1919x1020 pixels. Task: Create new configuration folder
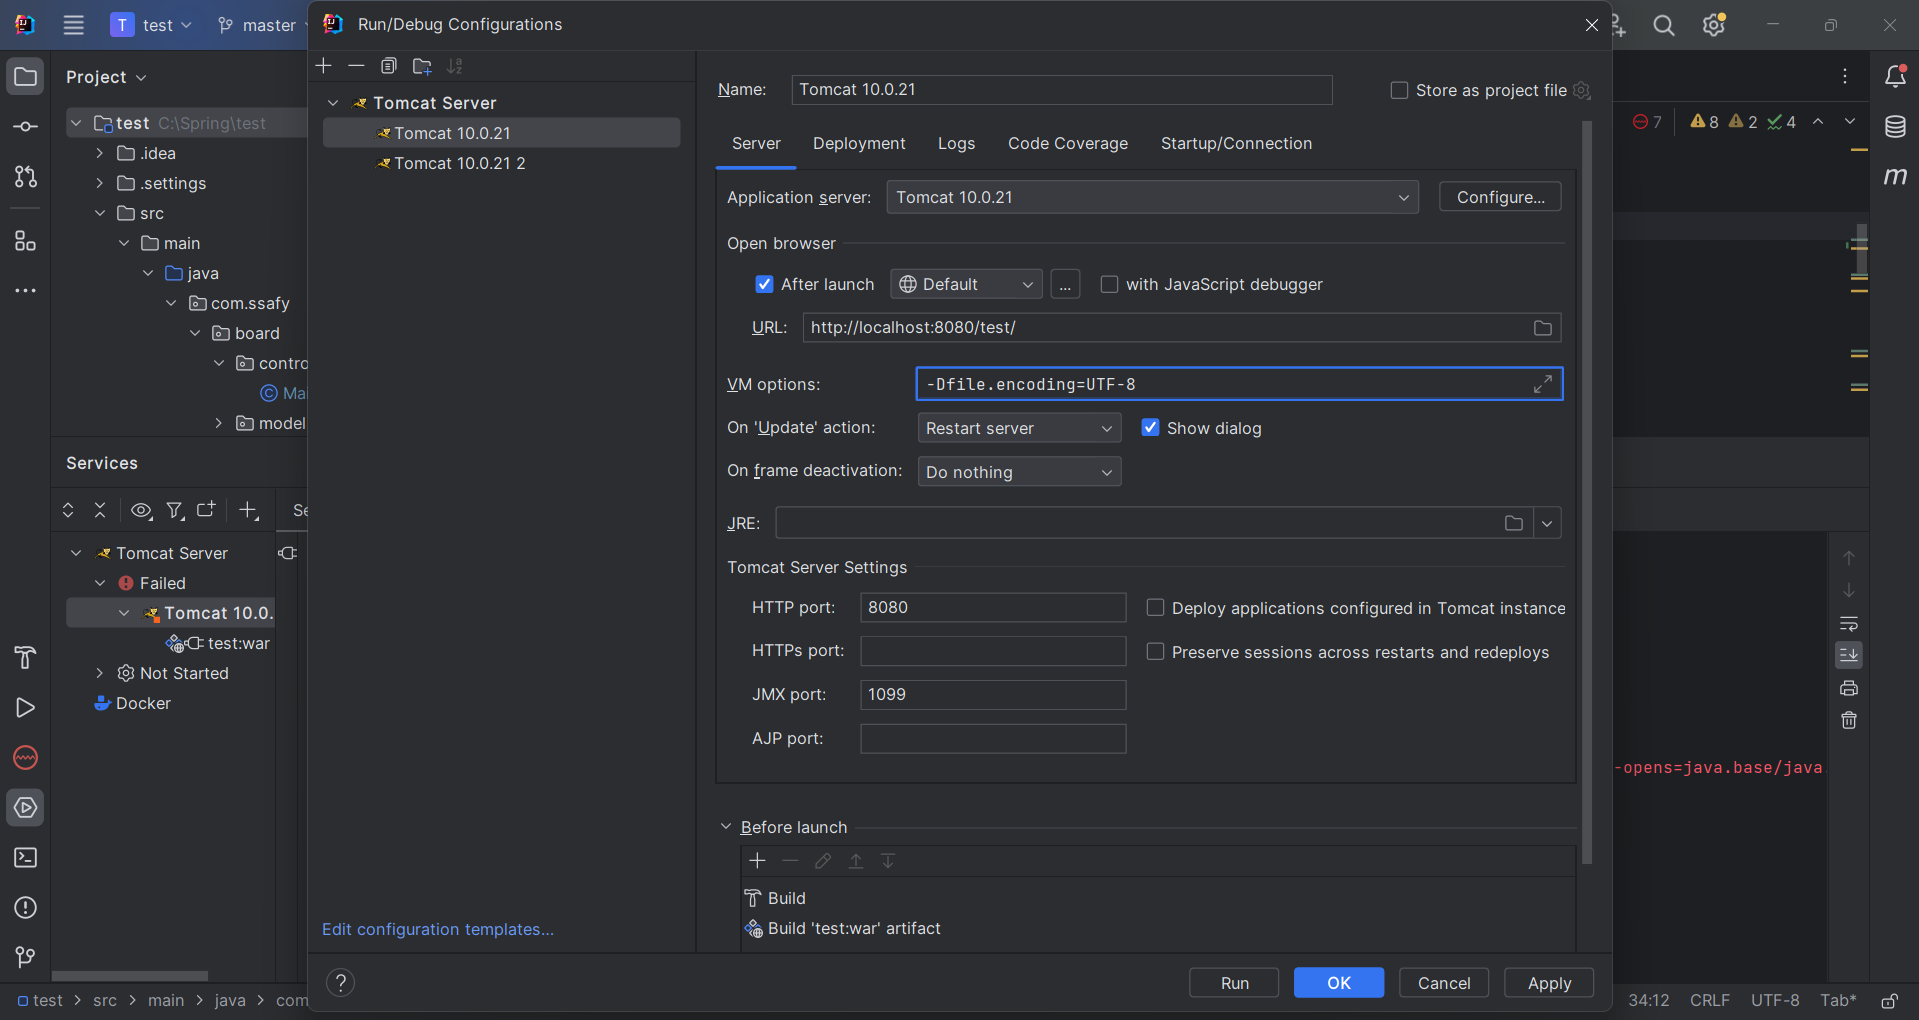(x=422, y=66)
